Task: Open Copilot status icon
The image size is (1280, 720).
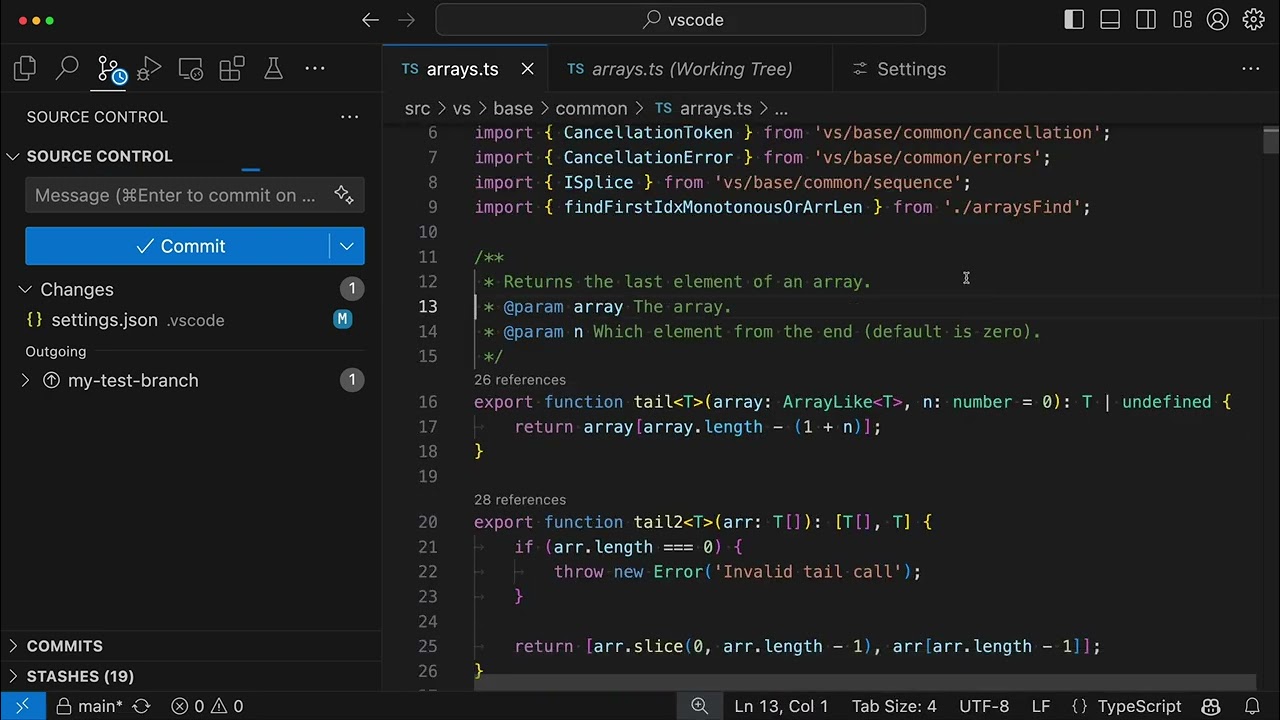Action: (1210, 706)
